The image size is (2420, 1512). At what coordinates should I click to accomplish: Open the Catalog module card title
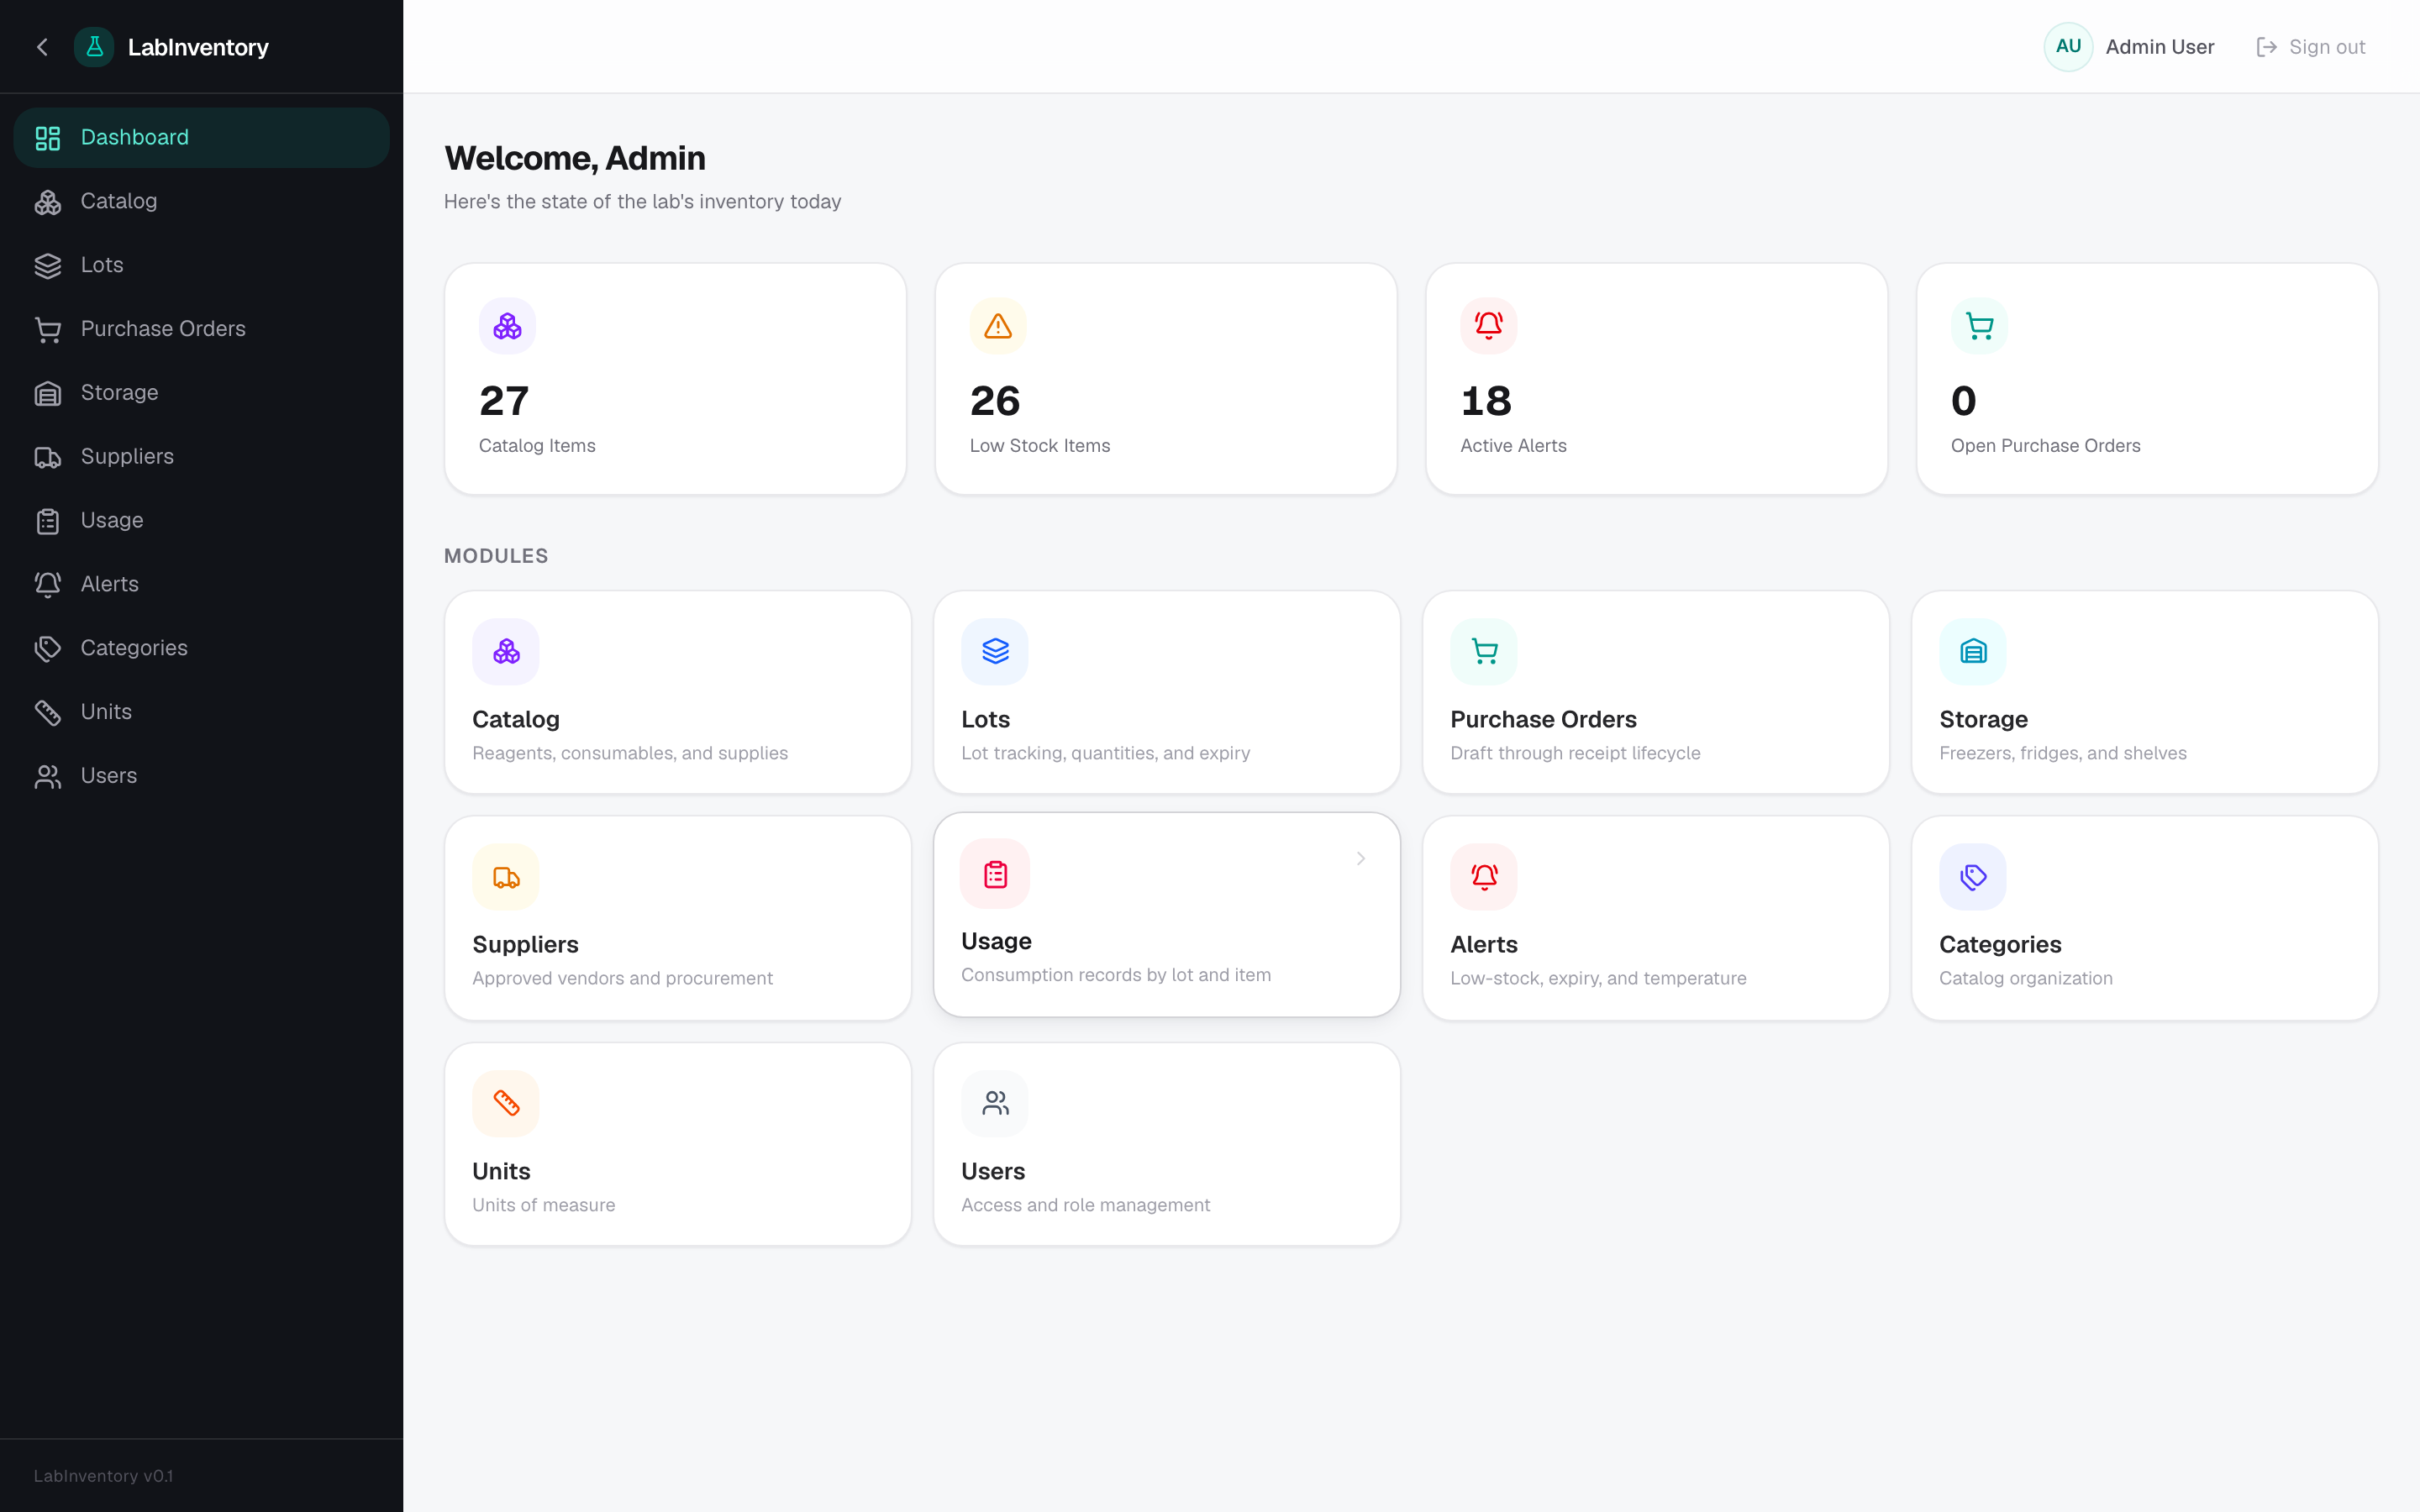coord(516,720)
